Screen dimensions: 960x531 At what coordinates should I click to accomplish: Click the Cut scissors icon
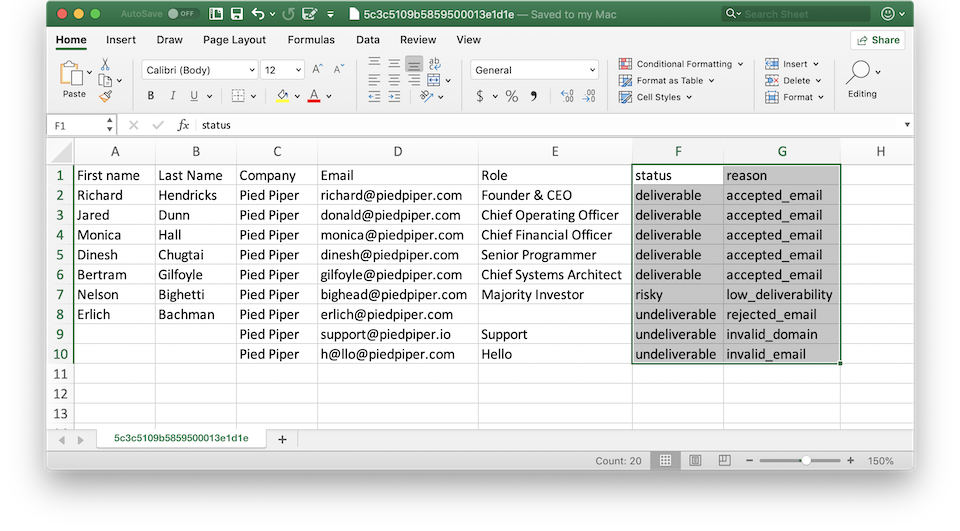pyautogui.click(x=105, y=64)
